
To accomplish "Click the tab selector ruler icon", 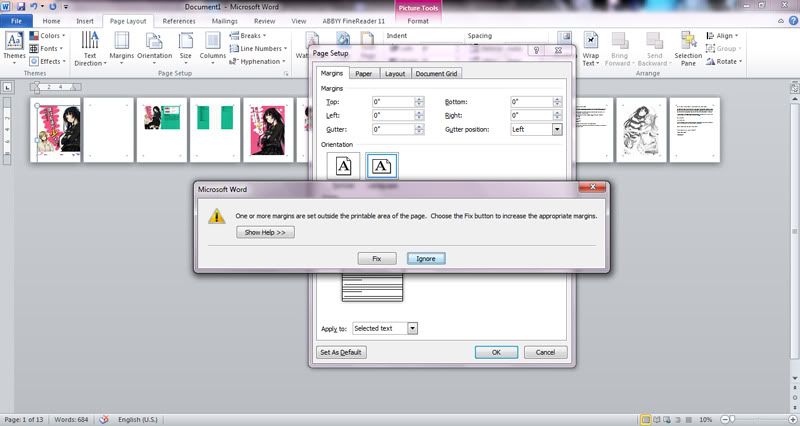I will click(x=8, y=87).
